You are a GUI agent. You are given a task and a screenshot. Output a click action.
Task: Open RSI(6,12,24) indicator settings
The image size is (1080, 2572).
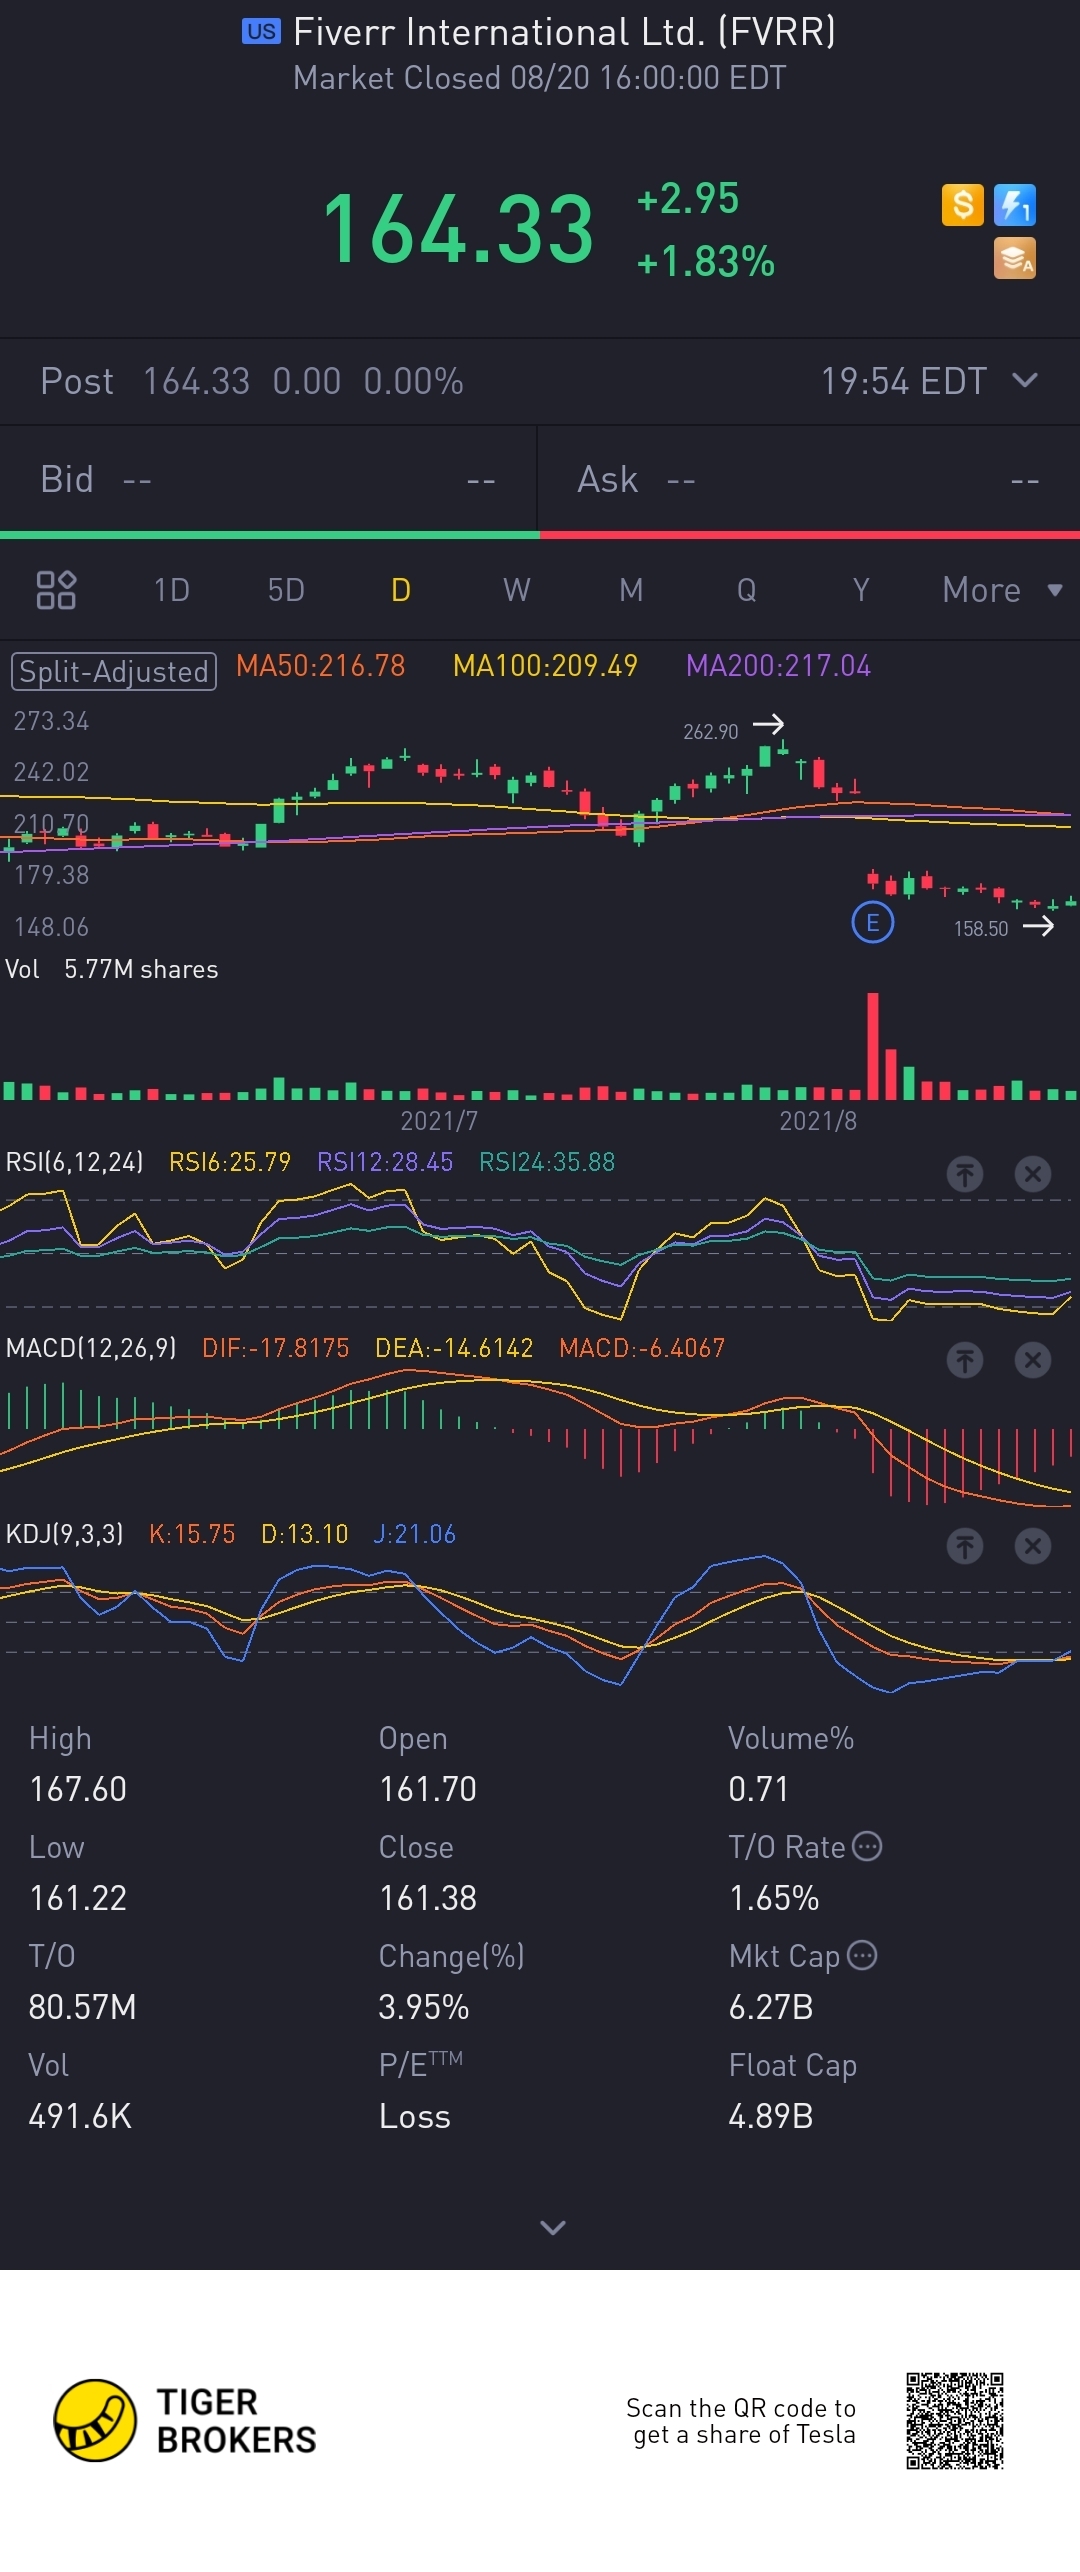point(75,1162)
